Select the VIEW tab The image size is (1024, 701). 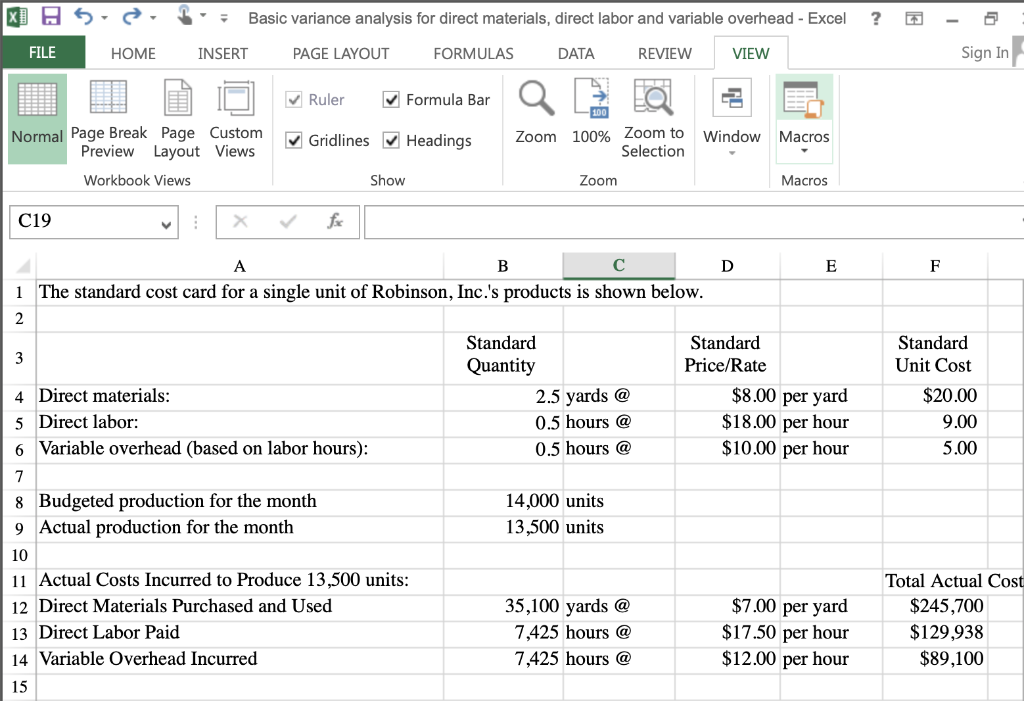pyautogui.click(x=751, y=54)
